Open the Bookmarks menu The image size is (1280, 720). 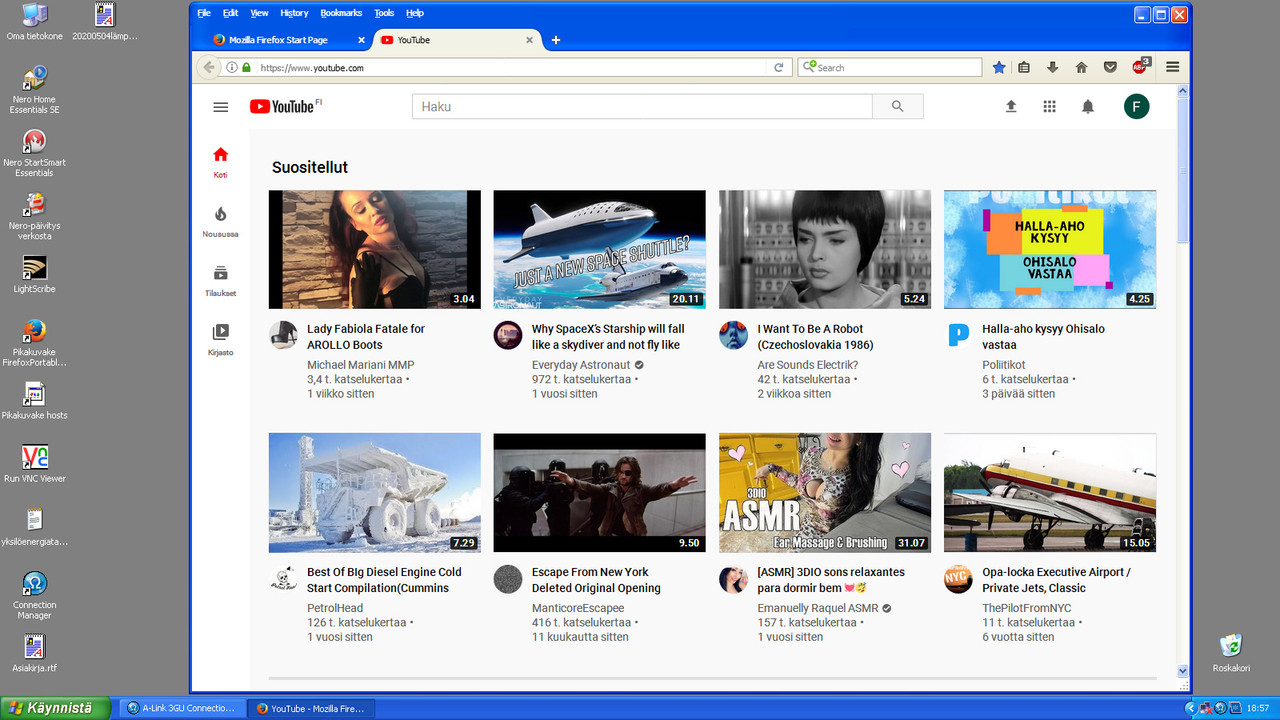click(341, 13)
